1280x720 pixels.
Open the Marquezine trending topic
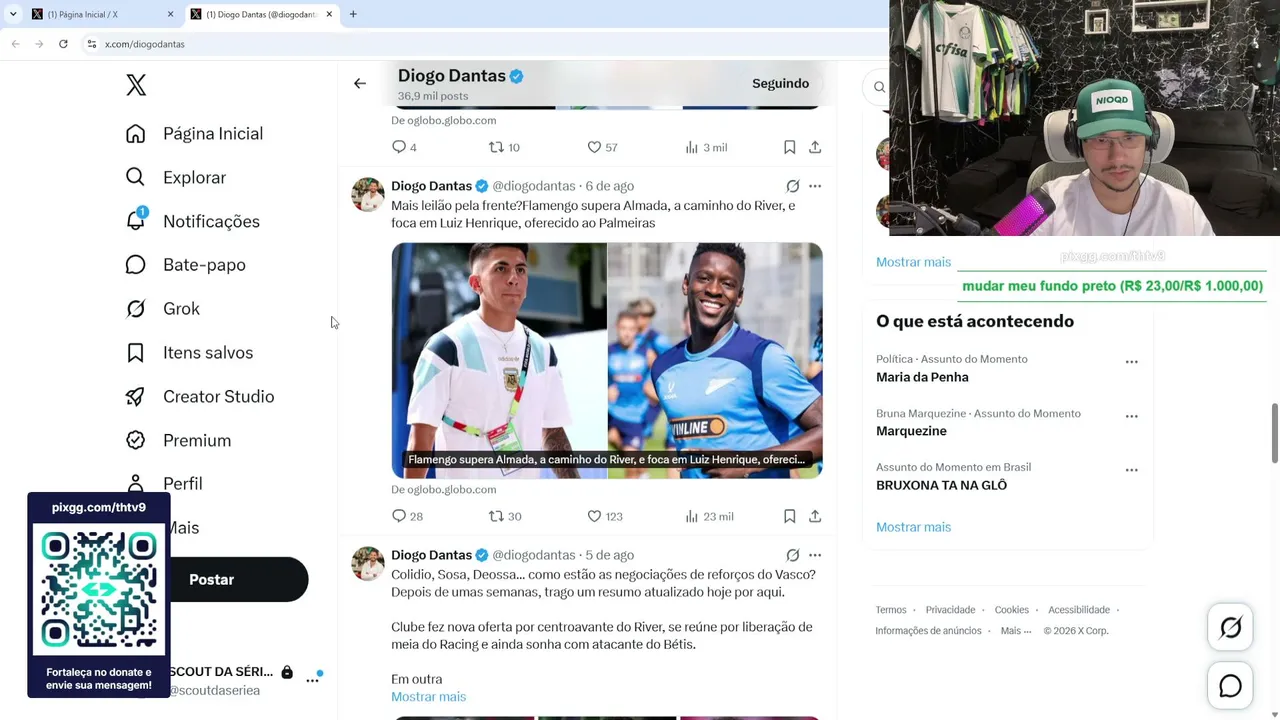coord(911,431)
